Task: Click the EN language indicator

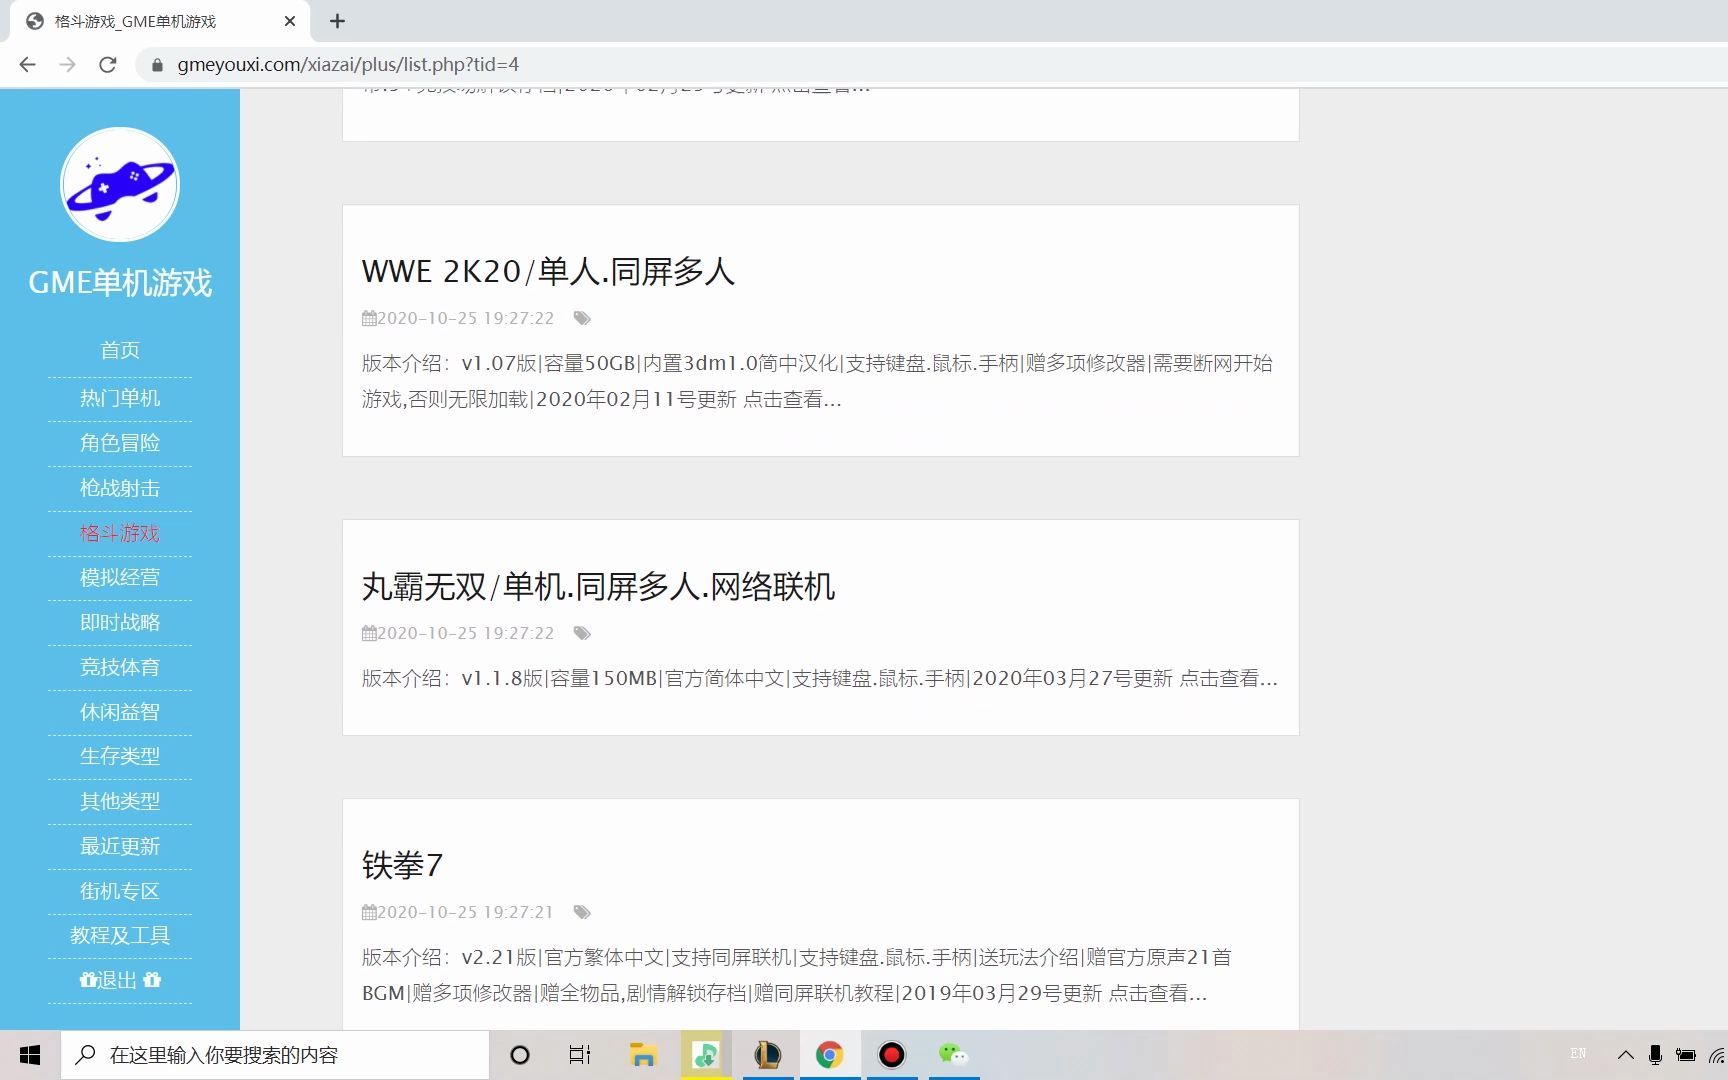Action: (x=1579, y=1053)
